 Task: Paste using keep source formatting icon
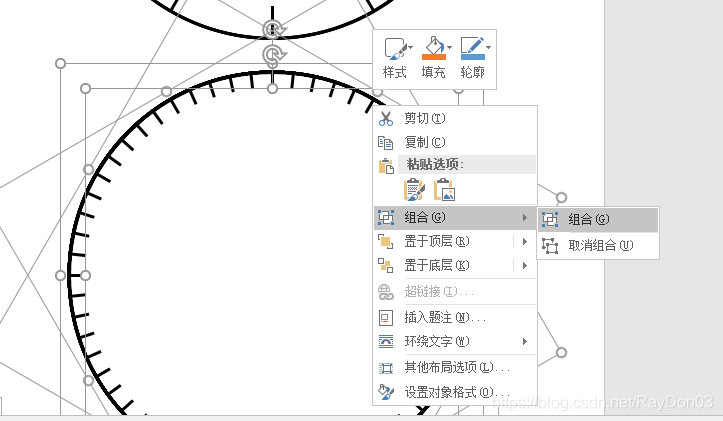[414, 190]
